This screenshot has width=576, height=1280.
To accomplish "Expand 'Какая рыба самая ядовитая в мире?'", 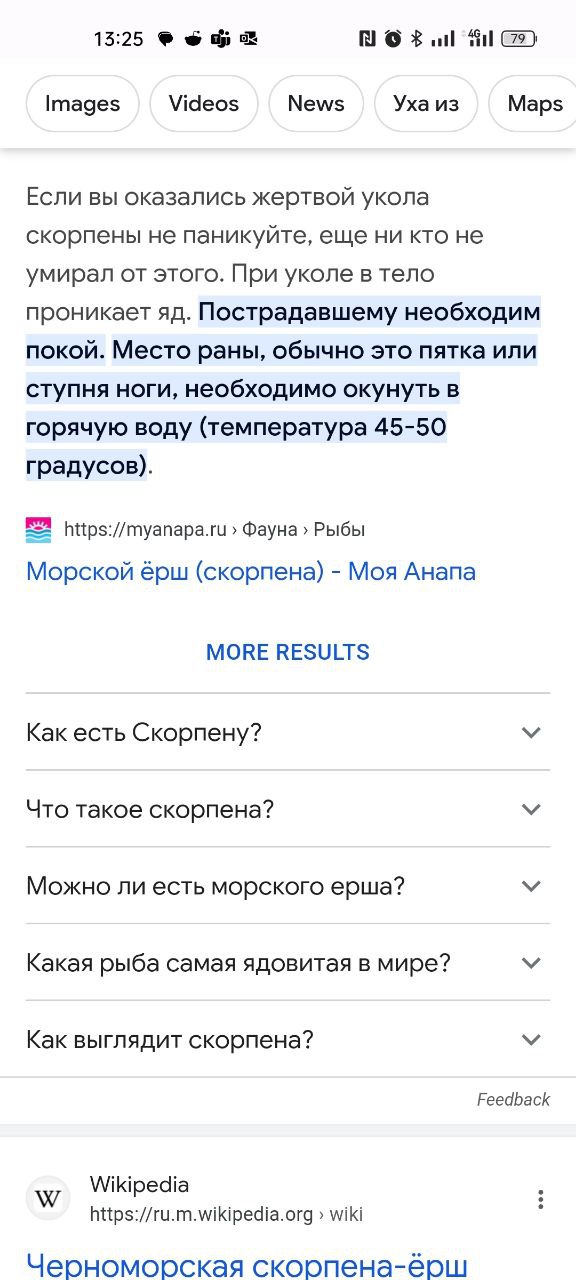I will click(x=288, y=963).
